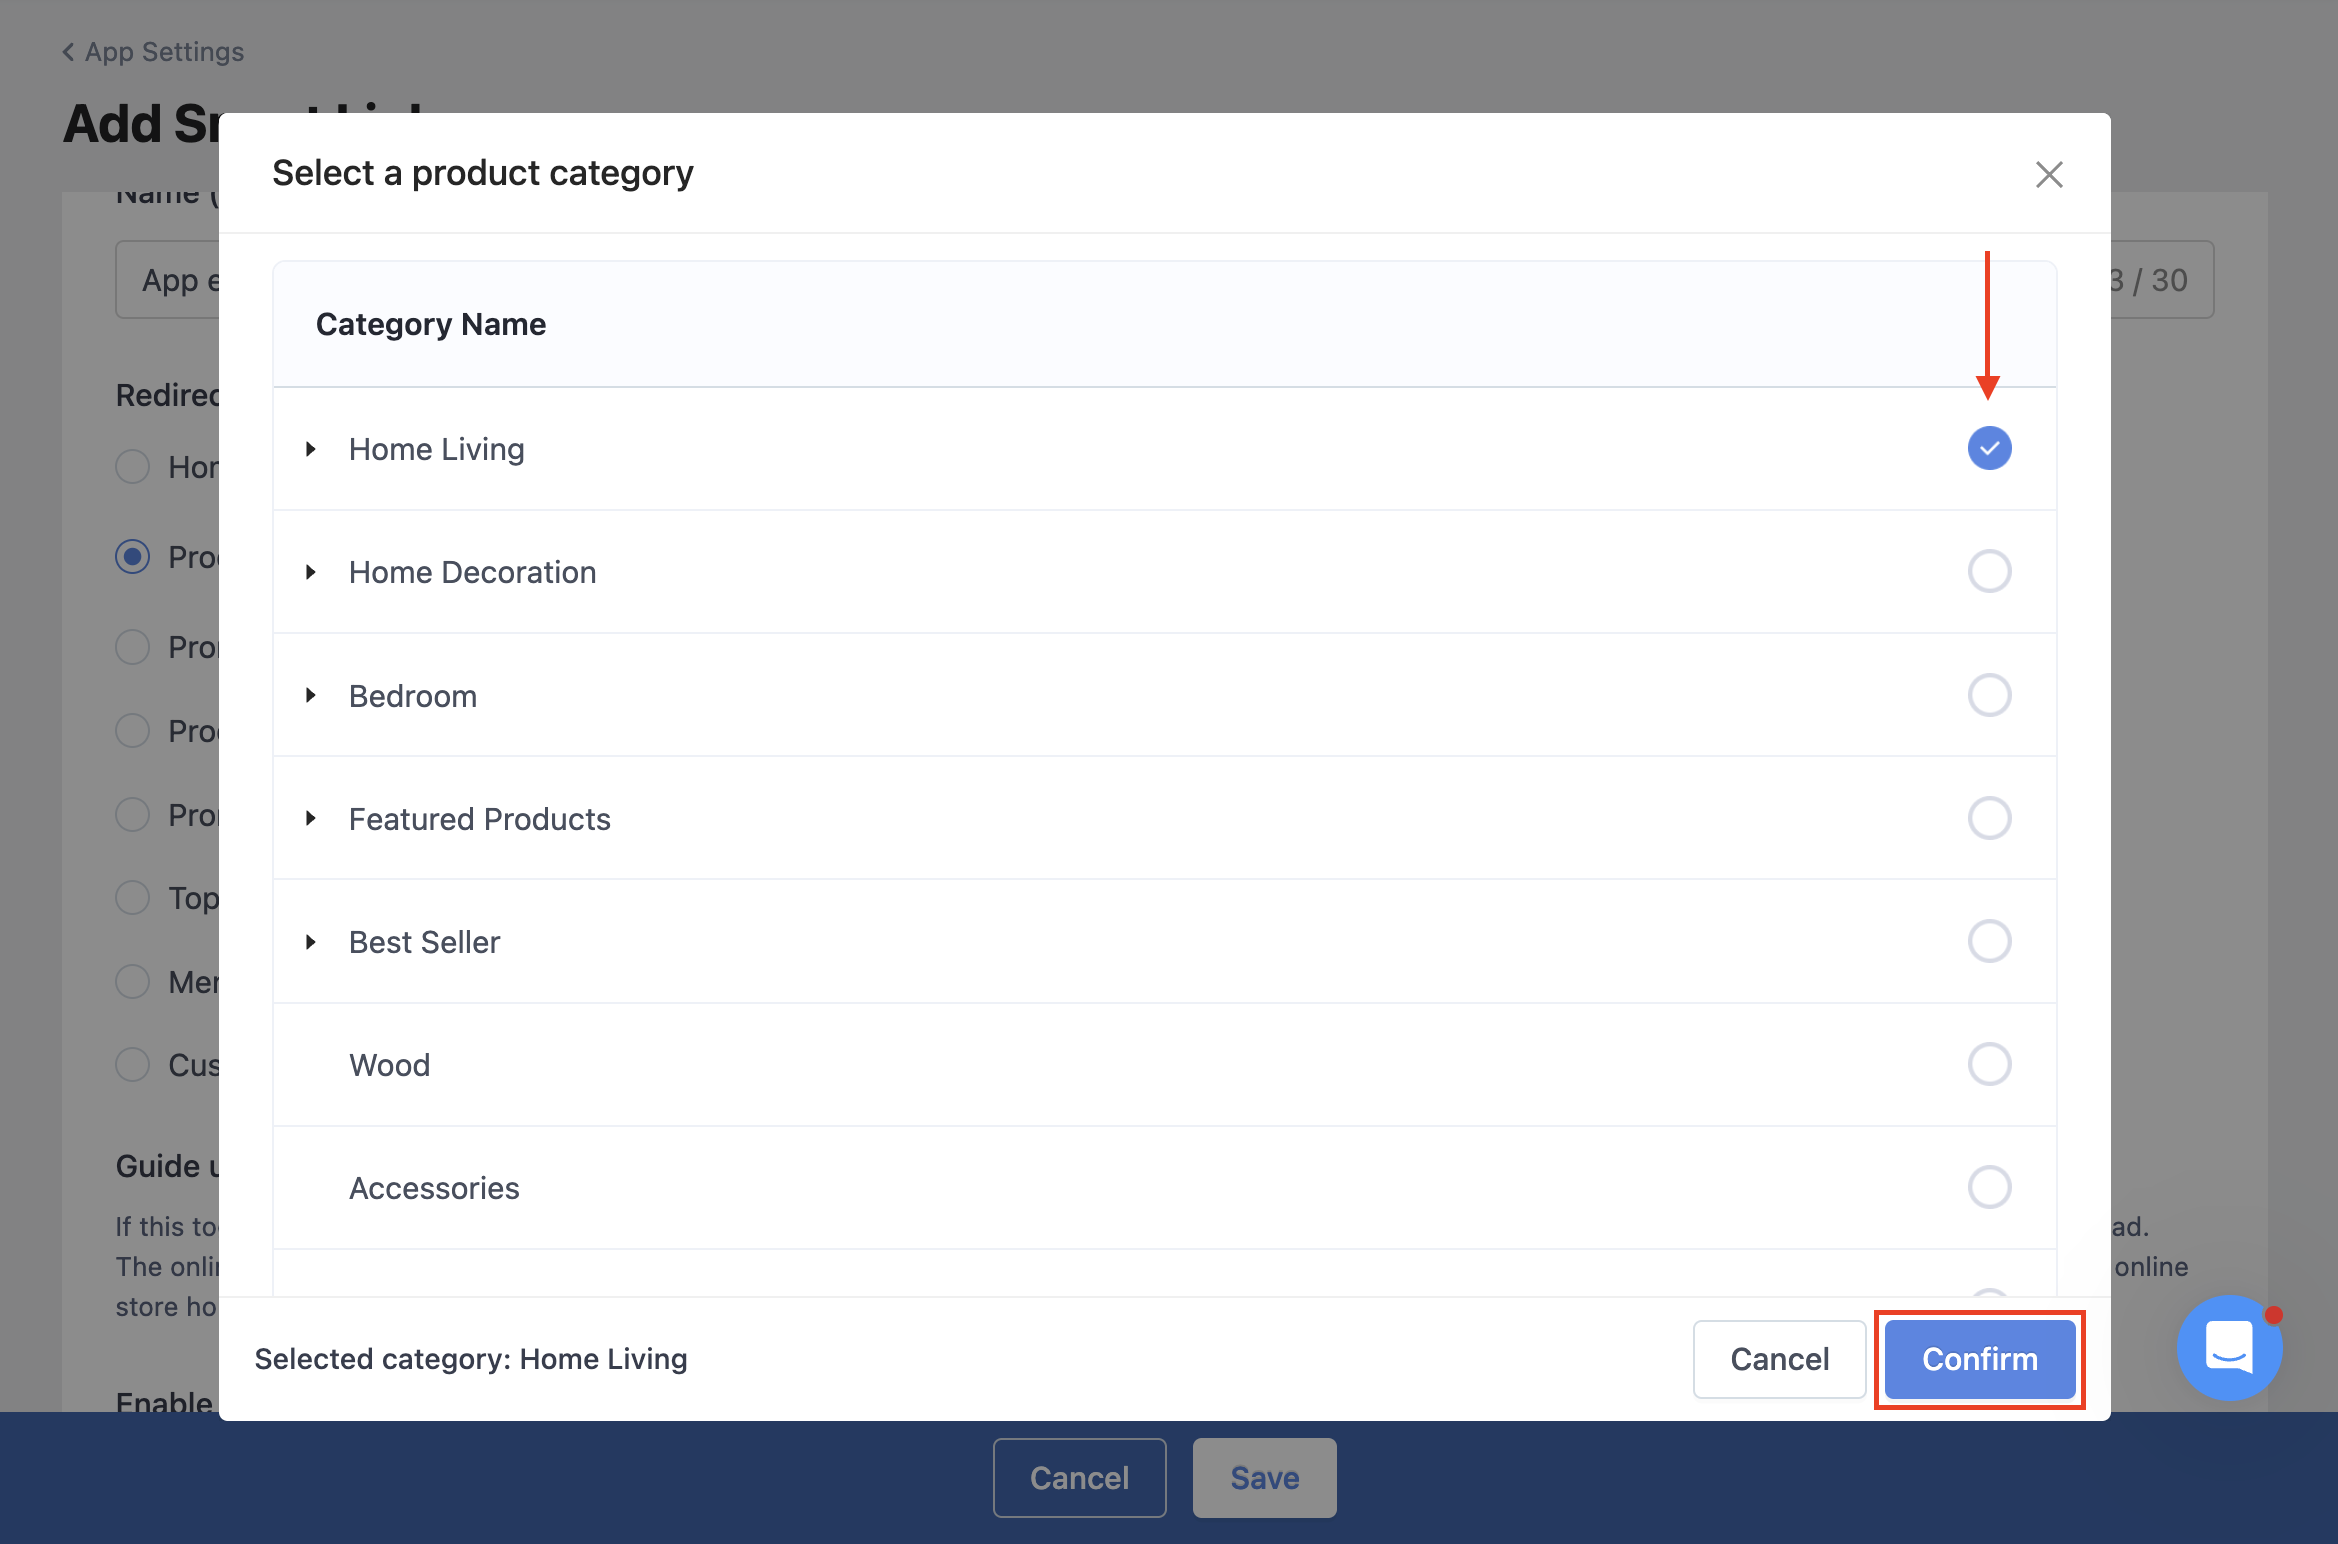
Task: Select the Home Living category radio
Action: [x=1989, y=448]
